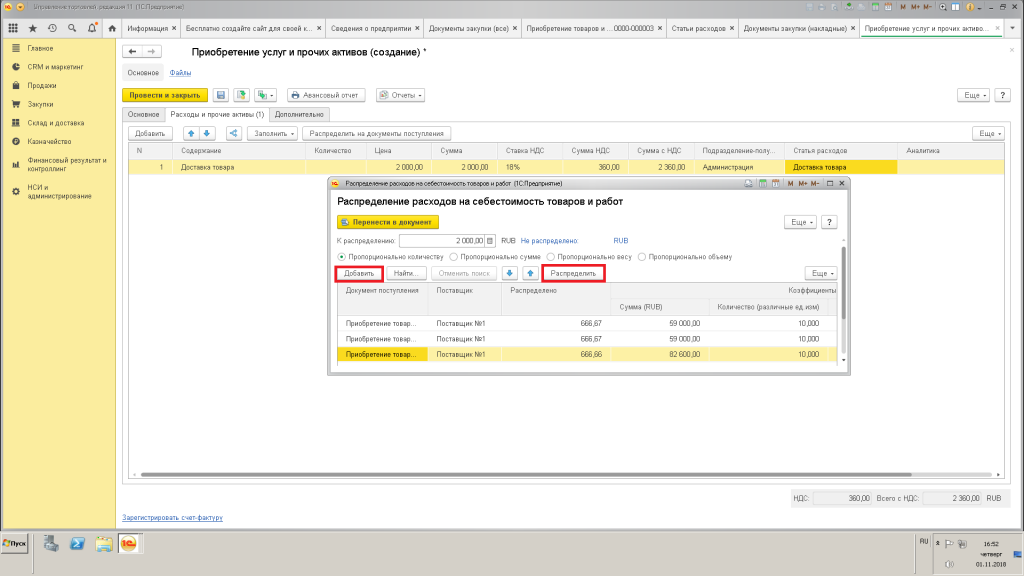Screen dimensions: 1024x576
Task: Open the calculator icon in dialog title bar
Action: 762,184
